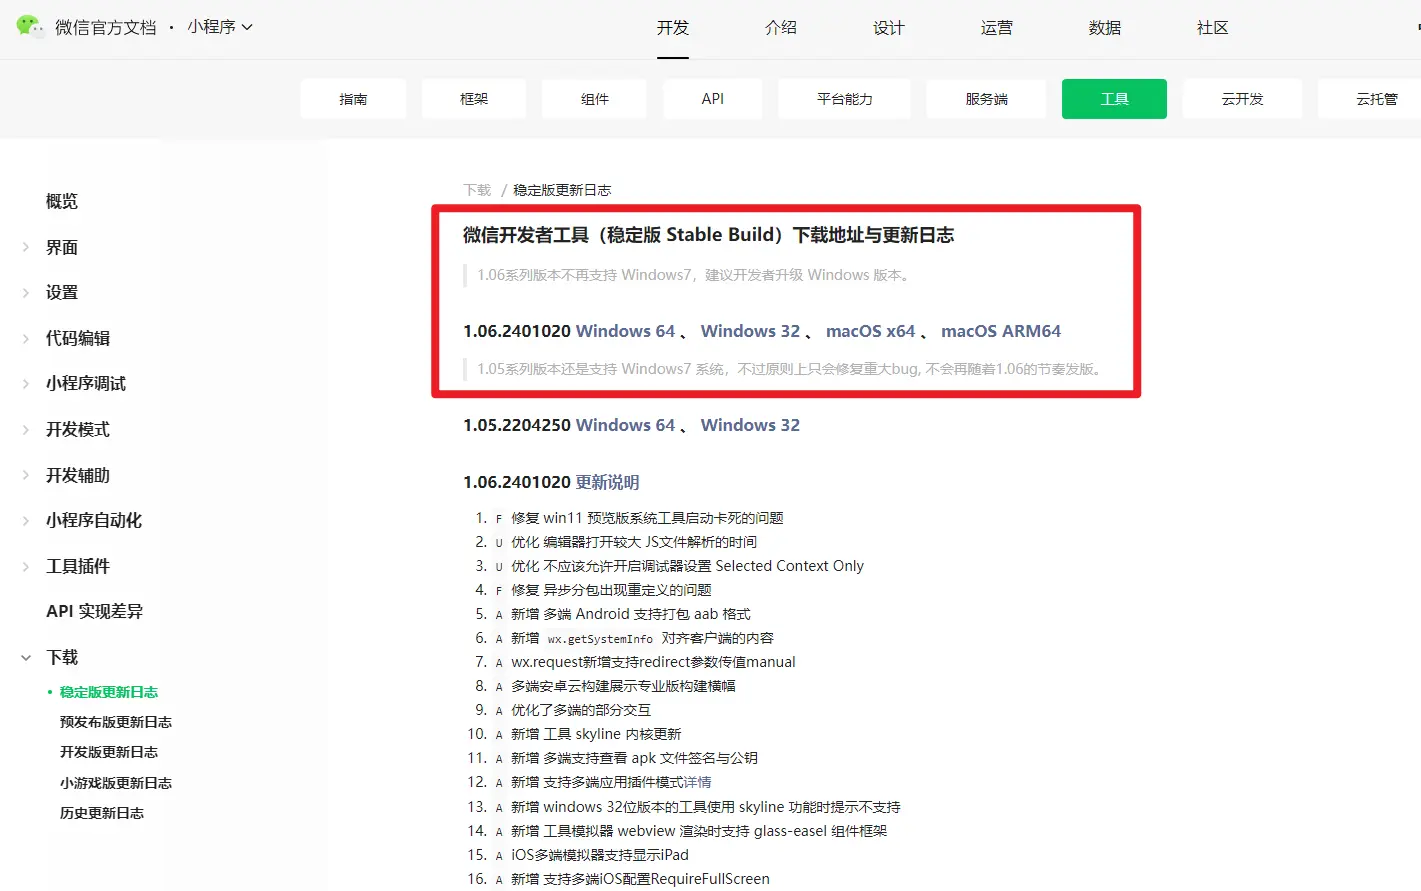Image resolution: width=1421 pixels, height=891 pixels.
Task: Download 1.05.2204250 Windows 32 build
Action: [750, 425]
